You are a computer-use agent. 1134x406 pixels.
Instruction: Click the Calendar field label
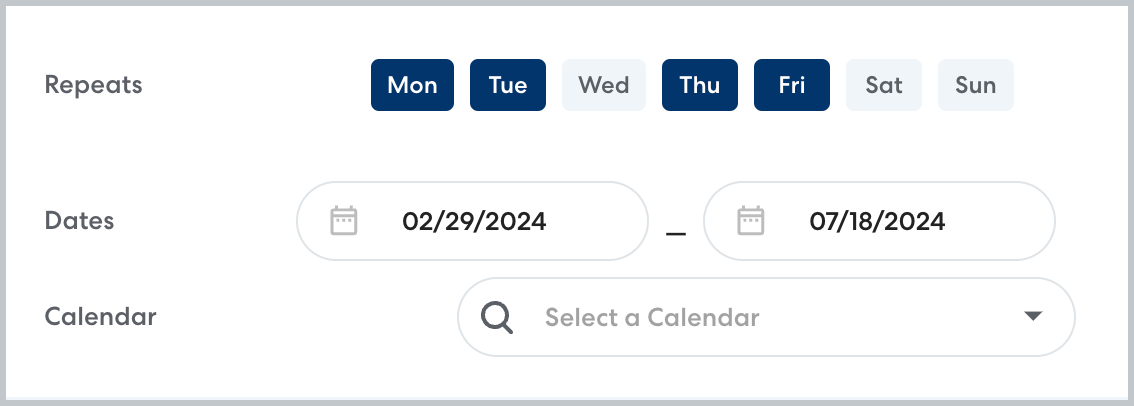pyautogui.click(x=101, y=317)
